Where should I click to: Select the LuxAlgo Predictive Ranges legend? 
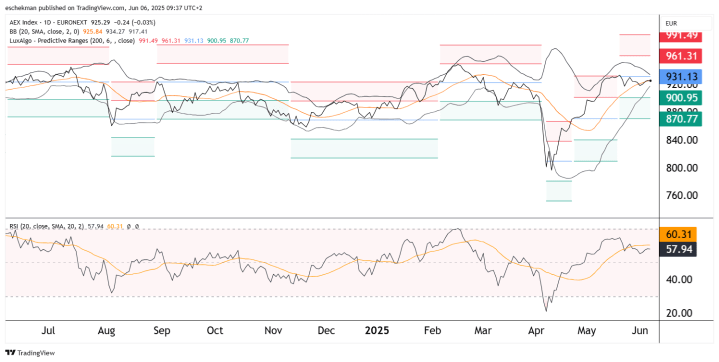tap(72, 41)
